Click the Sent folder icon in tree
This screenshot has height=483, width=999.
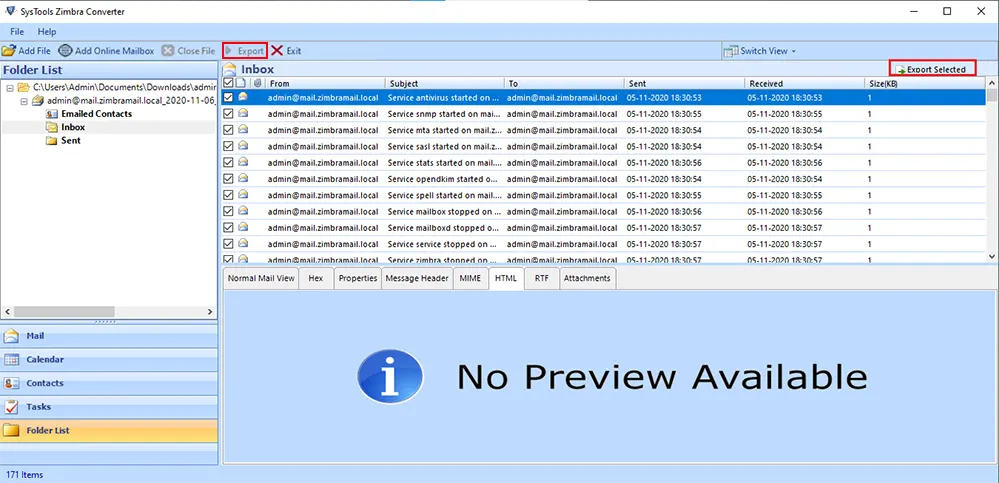click(52, 140)
